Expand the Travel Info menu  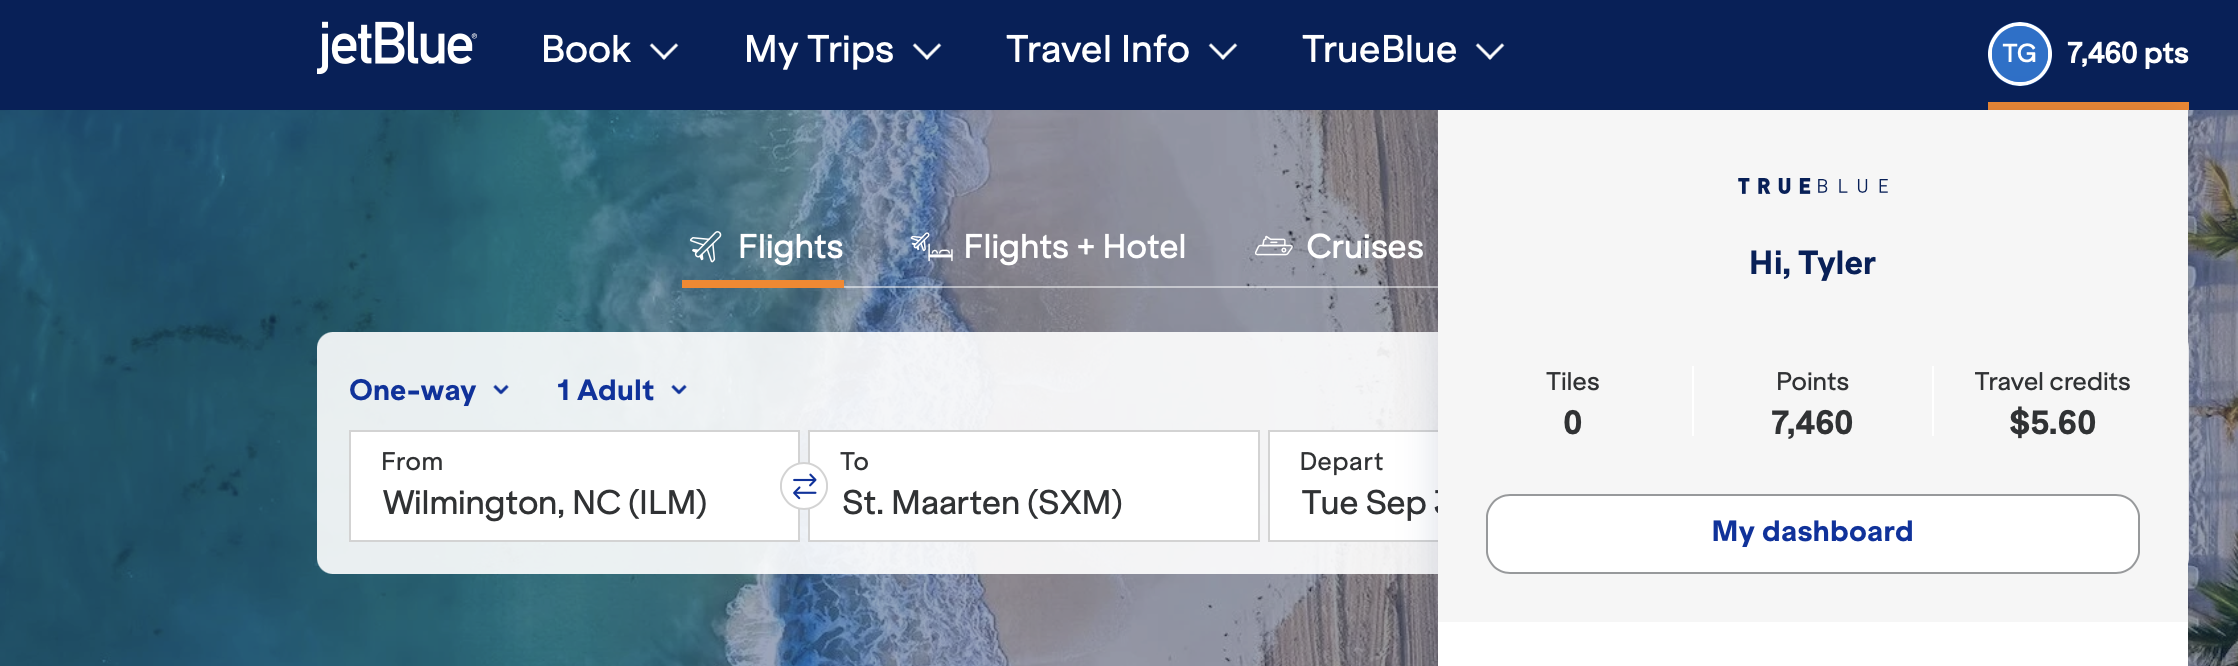pyautogui.click(x=1121, y=50)
